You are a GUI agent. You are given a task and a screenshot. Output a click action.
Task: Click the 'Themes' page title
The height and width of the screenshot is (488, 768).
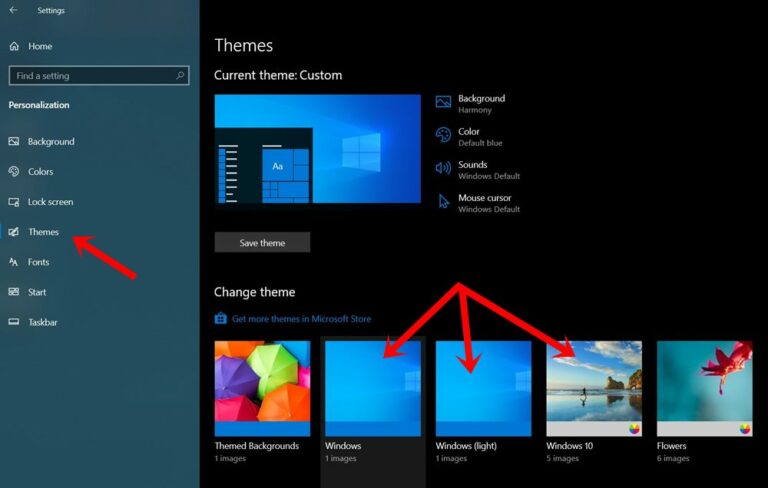click(243, 45)
